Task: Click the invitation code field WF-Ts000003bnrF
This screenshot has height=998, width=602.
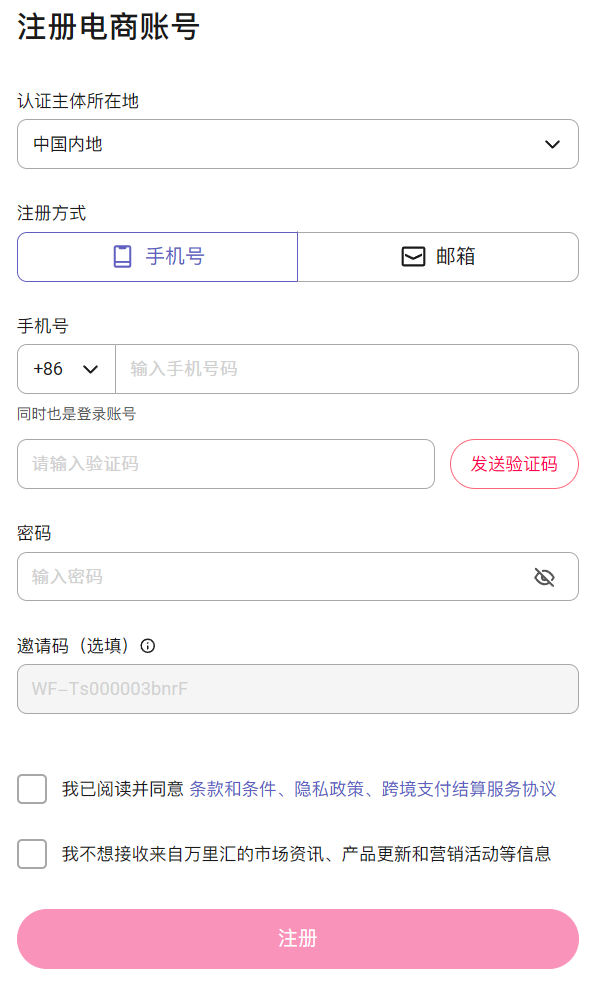Action: point(297,689)
